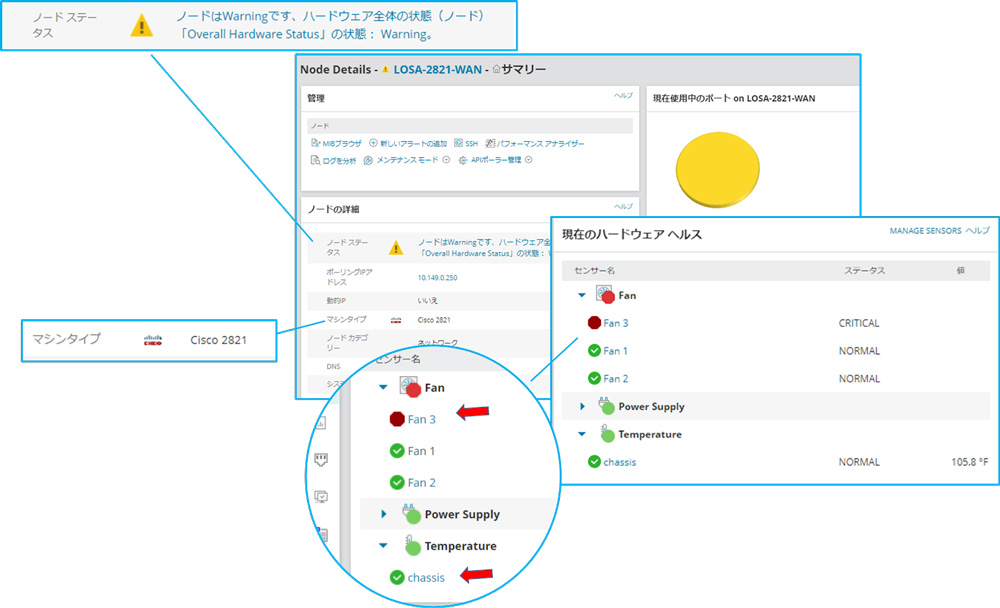Image resolution: width=1000 pixels, height=608 pixels.
Task: Click ステータス column header
Action: (864, 271)
